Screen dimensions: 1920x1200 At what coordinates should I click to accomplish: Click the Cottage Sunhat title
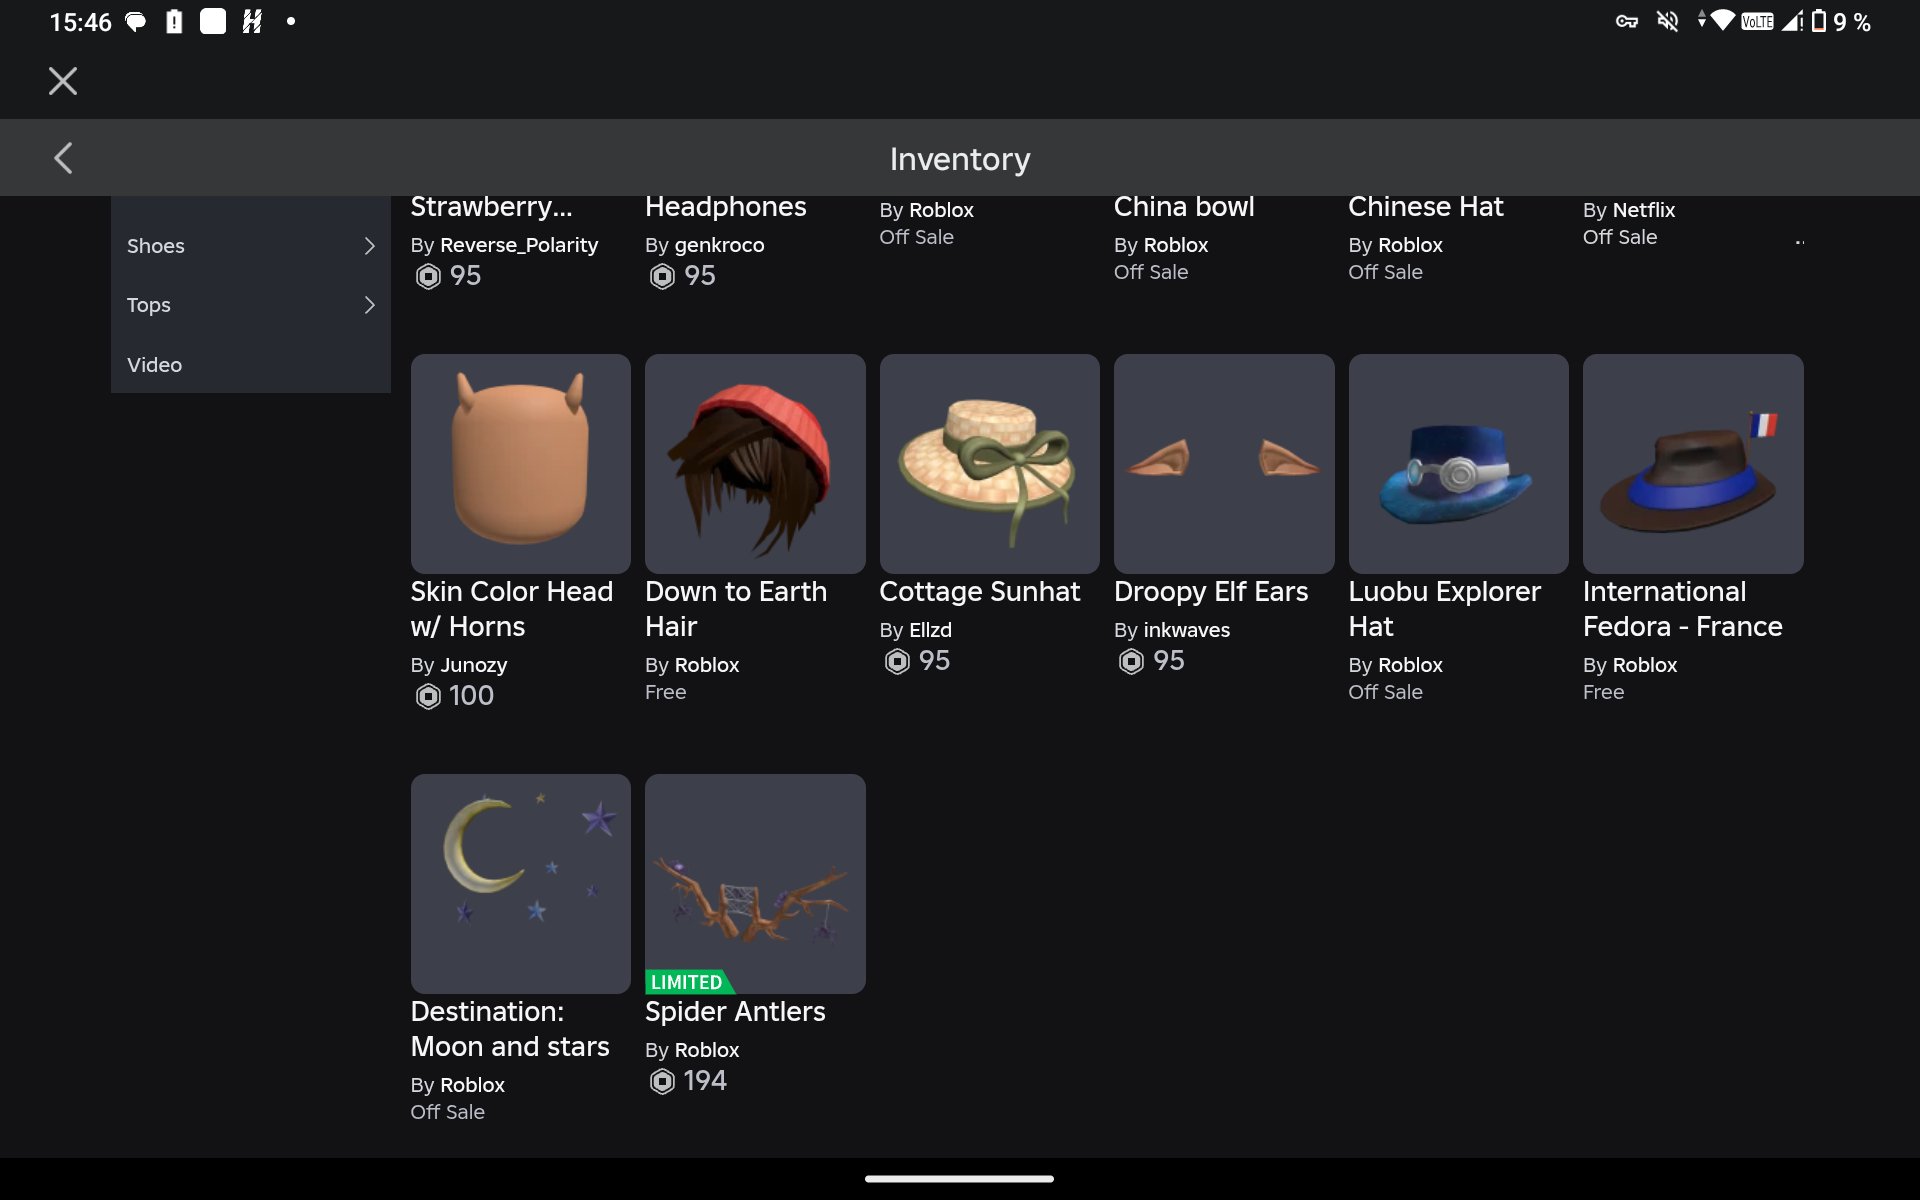click(x=980, y=591)
